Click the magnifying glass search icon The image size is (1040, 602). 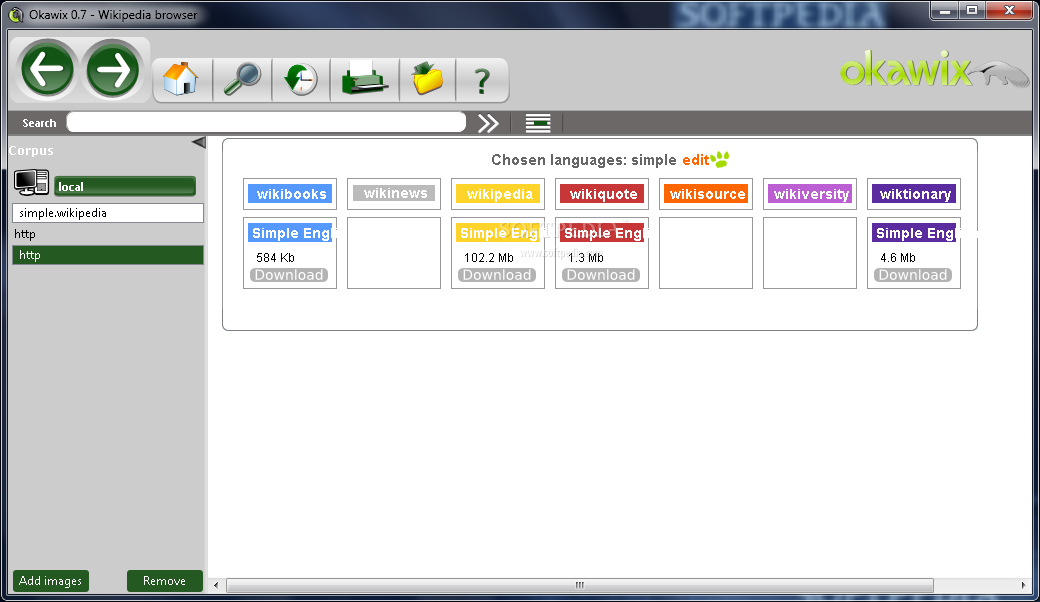pos(242,80)
